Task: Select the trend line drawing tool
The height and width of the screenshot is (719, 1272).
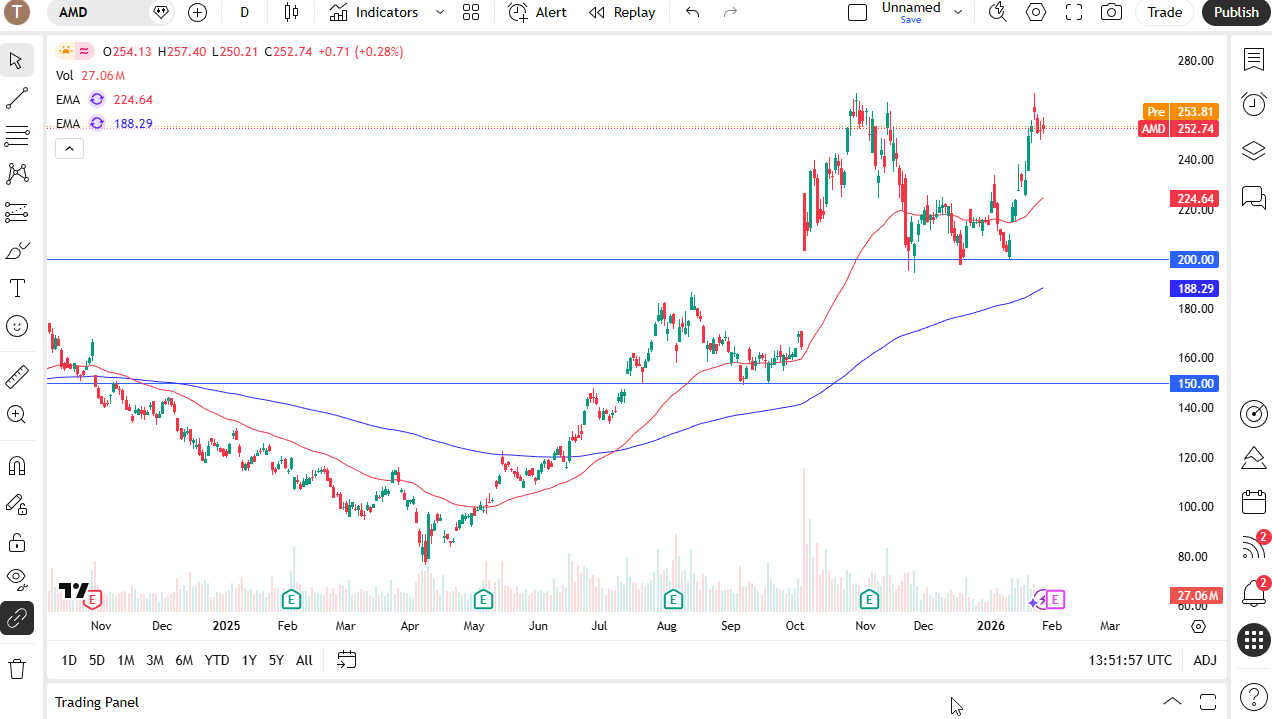Action: [17, 98]
